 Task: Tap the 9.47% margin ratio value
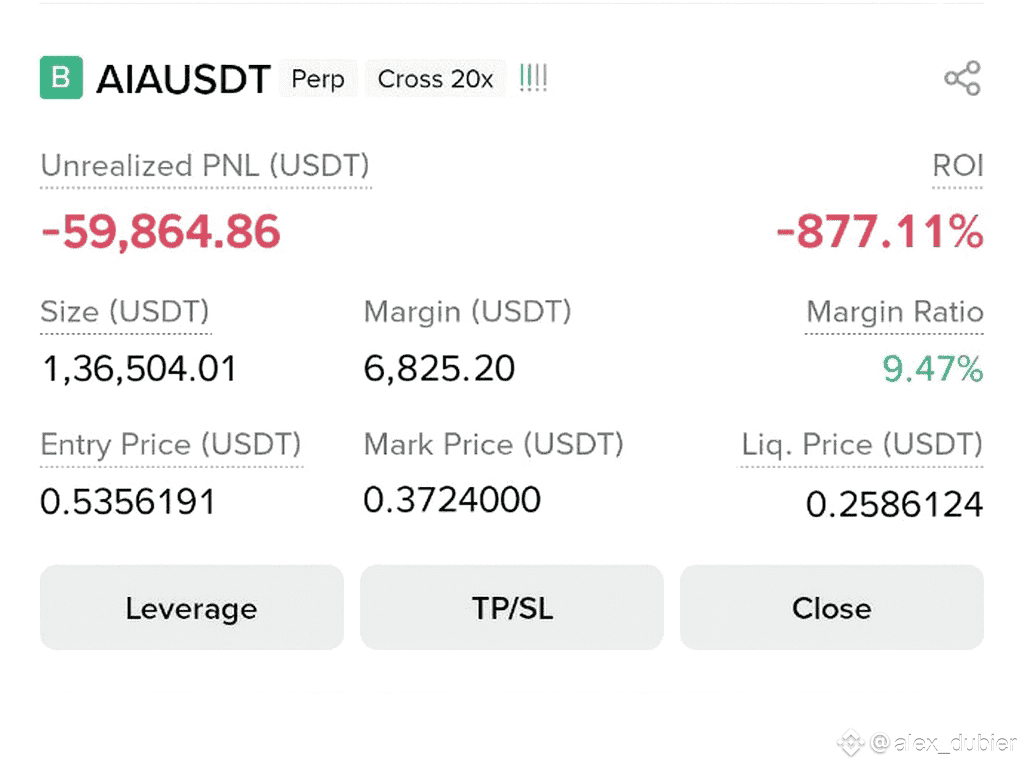click(x=933, y=368)
